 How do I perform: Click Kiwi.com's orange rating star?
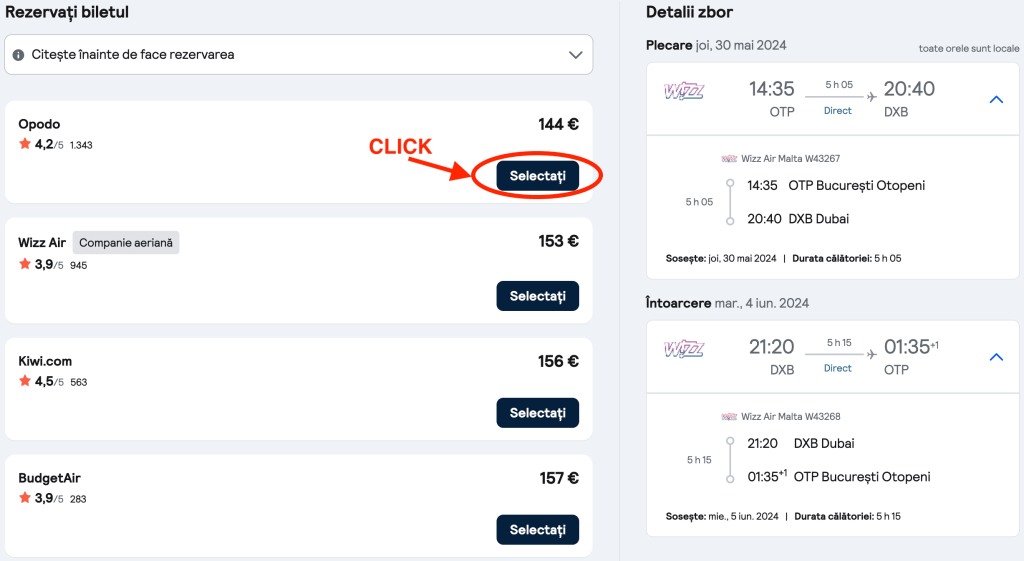tap(24, 381)
